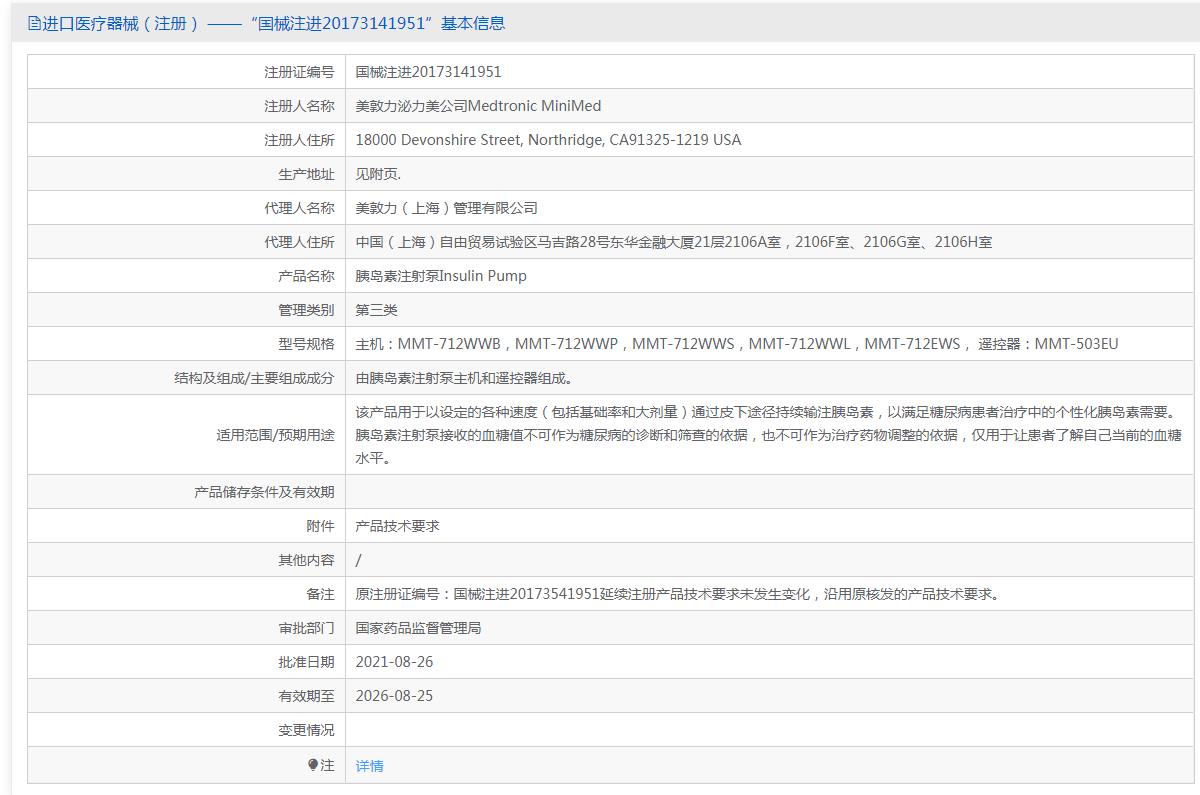Click the 变更情况 row label
1200x795 pixels.
pos(306,730)
